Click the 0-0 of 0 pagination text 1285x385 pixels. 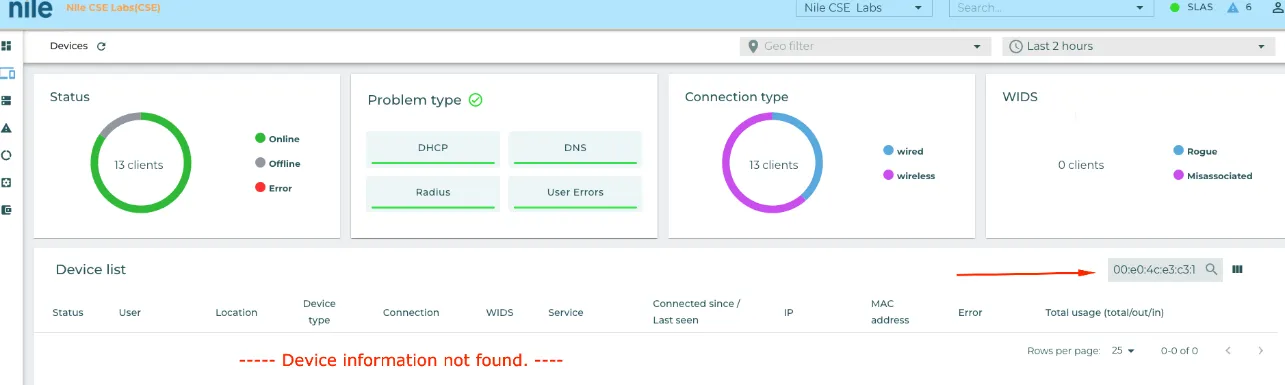pos(1179,351)
